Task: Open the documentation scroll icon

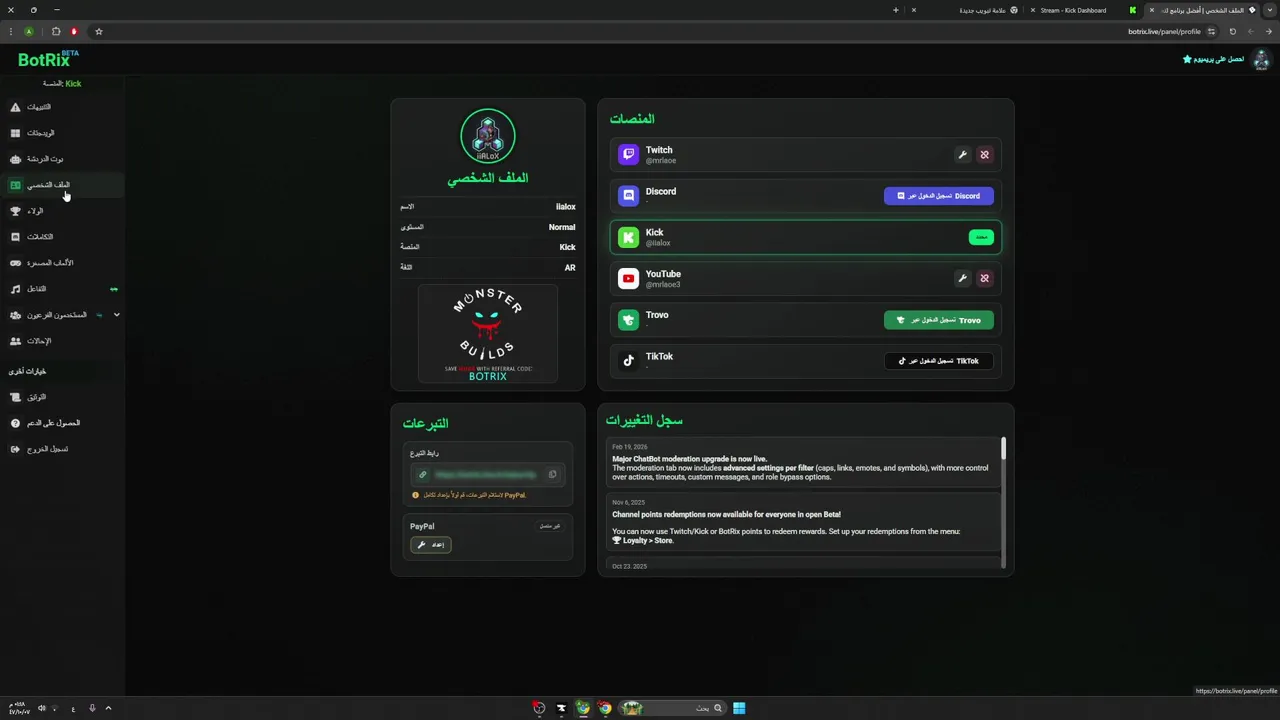Action: click(15, 397)
